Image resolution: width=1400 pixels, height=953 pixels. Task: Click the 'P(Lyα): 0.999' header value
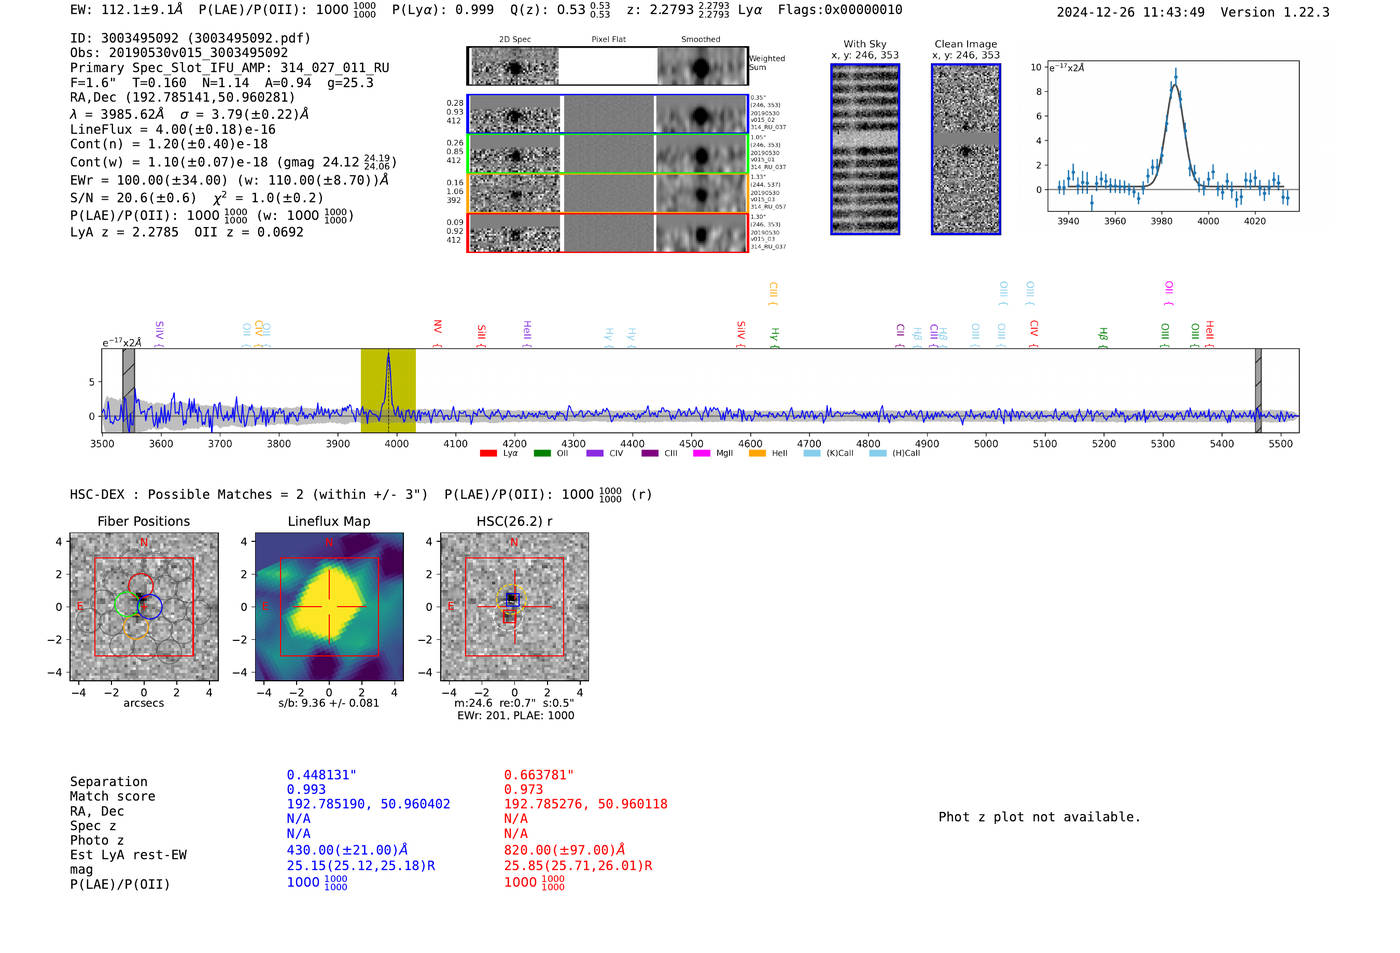443,10
